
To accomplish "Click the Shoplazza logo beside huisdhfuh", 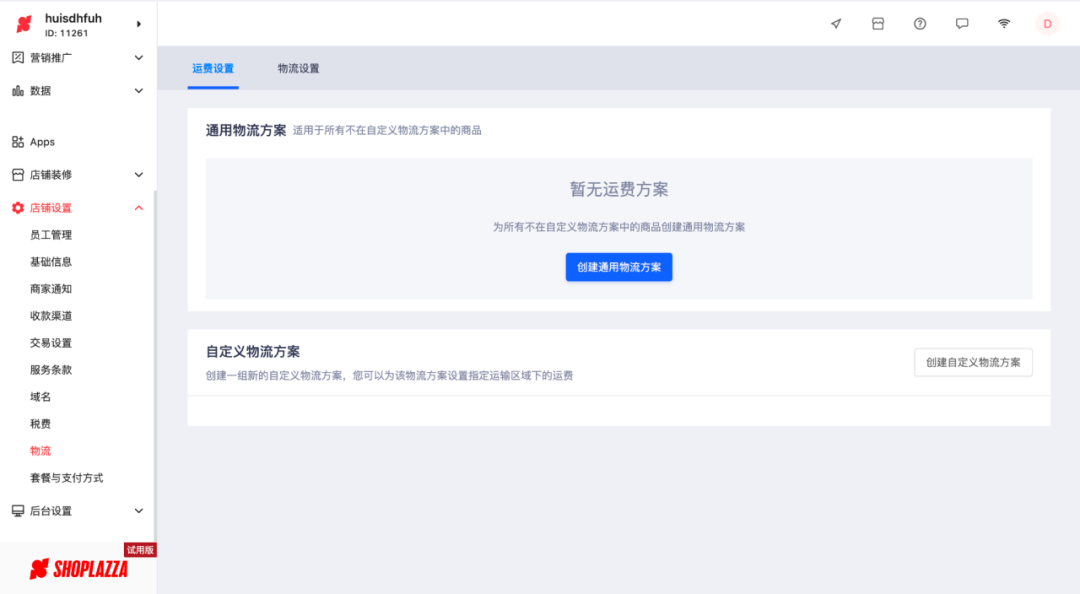I will pos(24,24).
